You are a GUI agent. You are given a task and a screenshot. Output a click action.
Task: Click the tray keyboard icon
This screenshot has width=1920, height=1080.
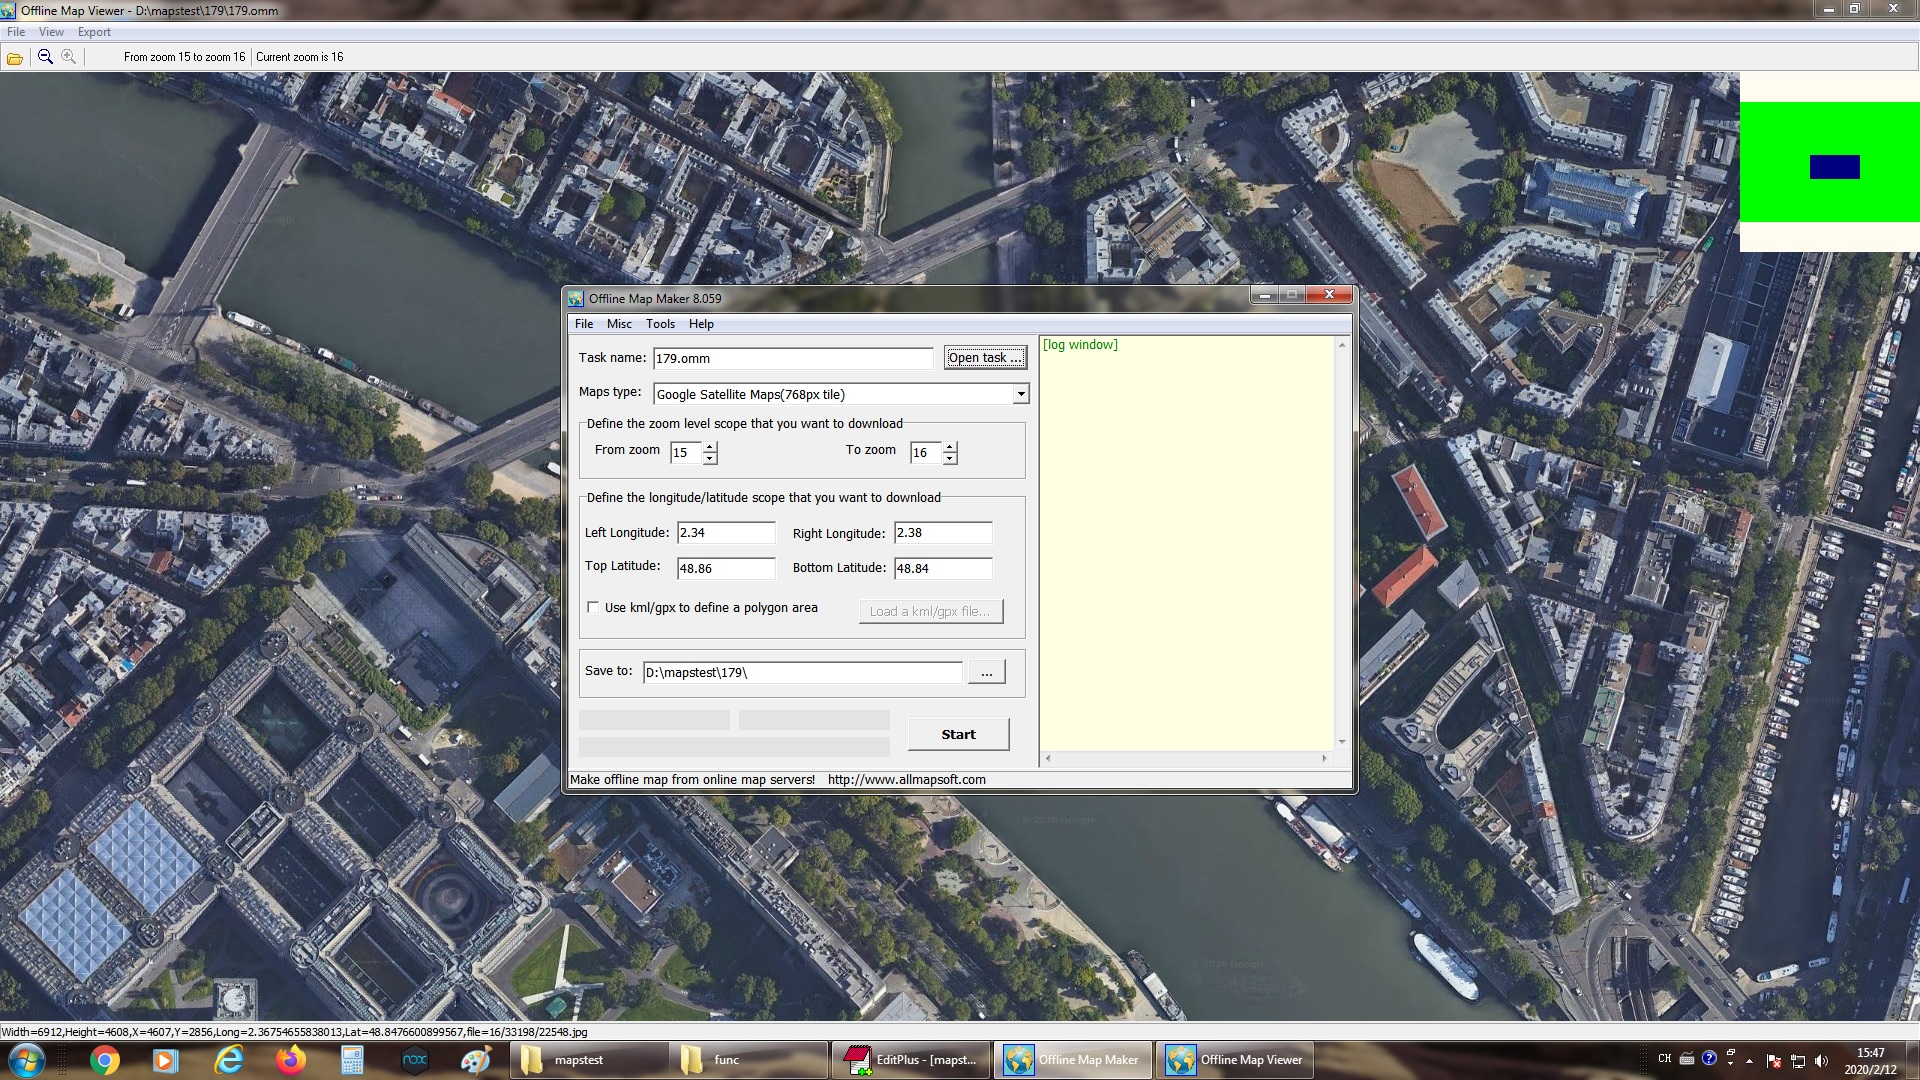pos(1687,1059)
